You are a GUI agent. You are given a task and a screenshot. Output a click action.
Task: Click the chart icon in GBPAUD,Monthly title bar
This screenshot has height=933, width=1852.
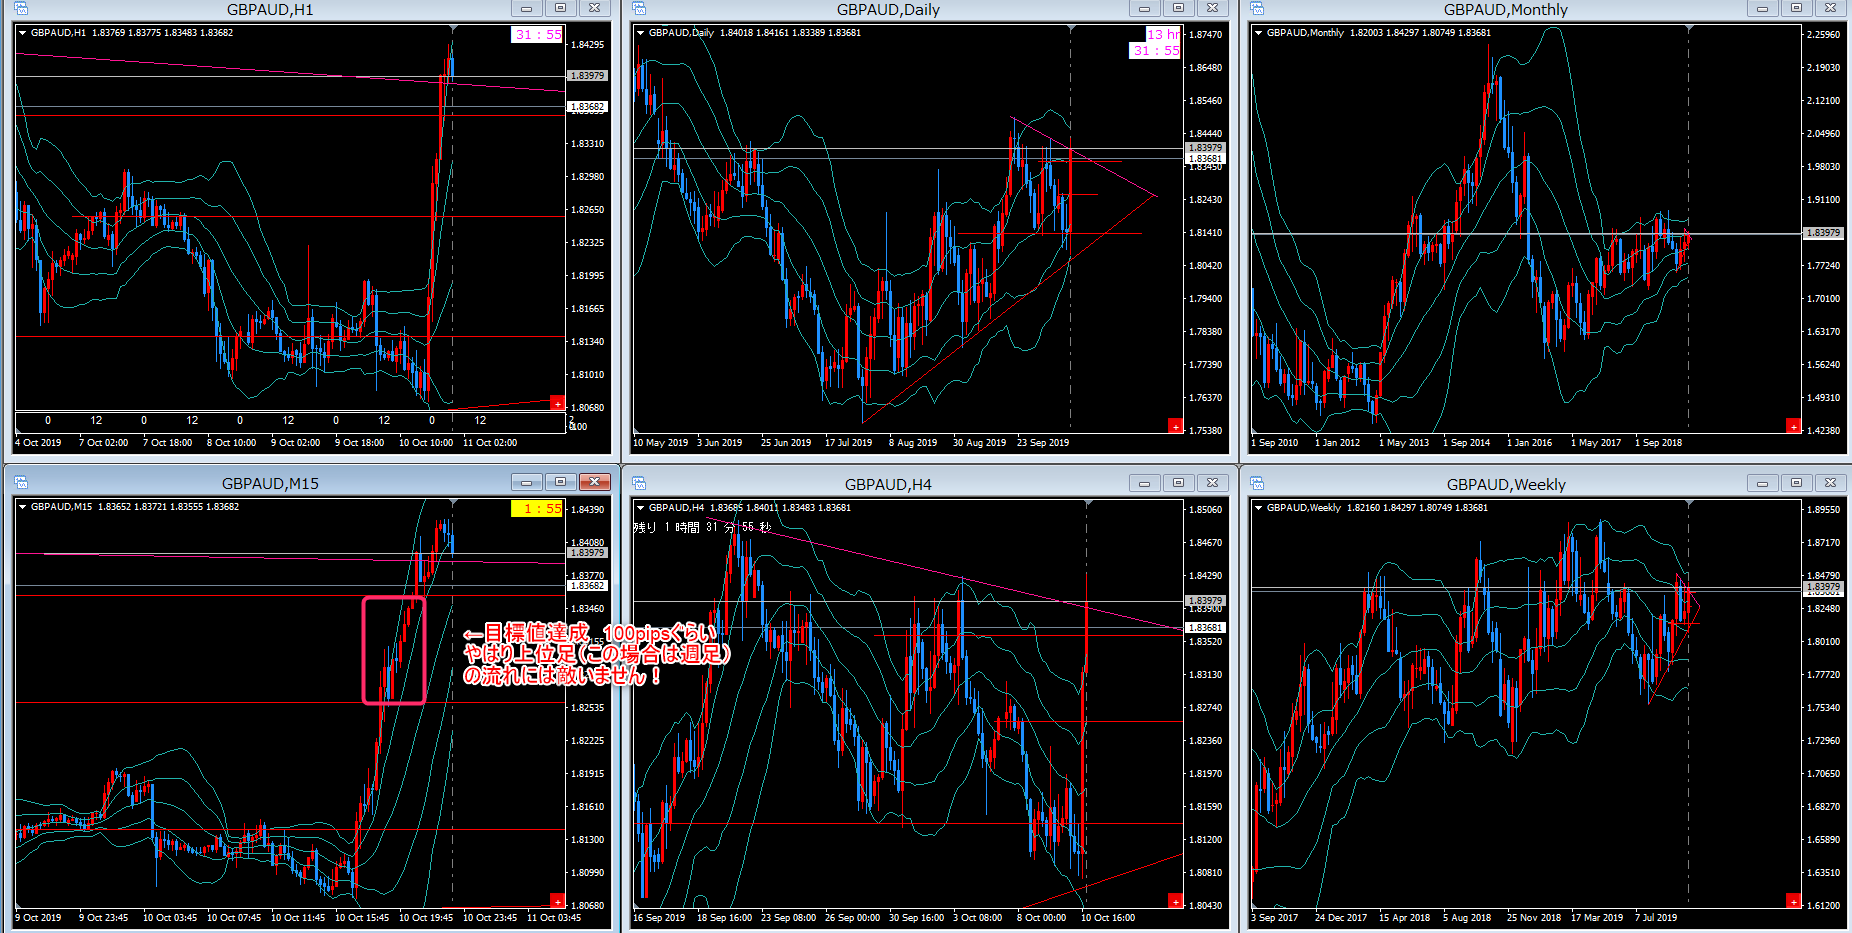point(1257,9)
